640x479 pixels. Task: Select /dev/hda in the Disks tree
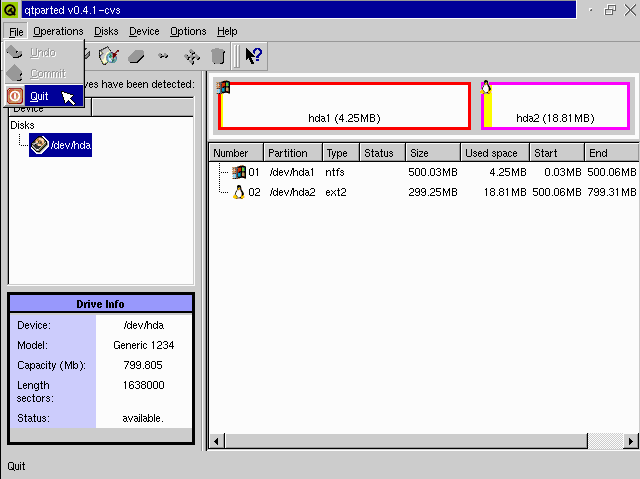point(60,145)
